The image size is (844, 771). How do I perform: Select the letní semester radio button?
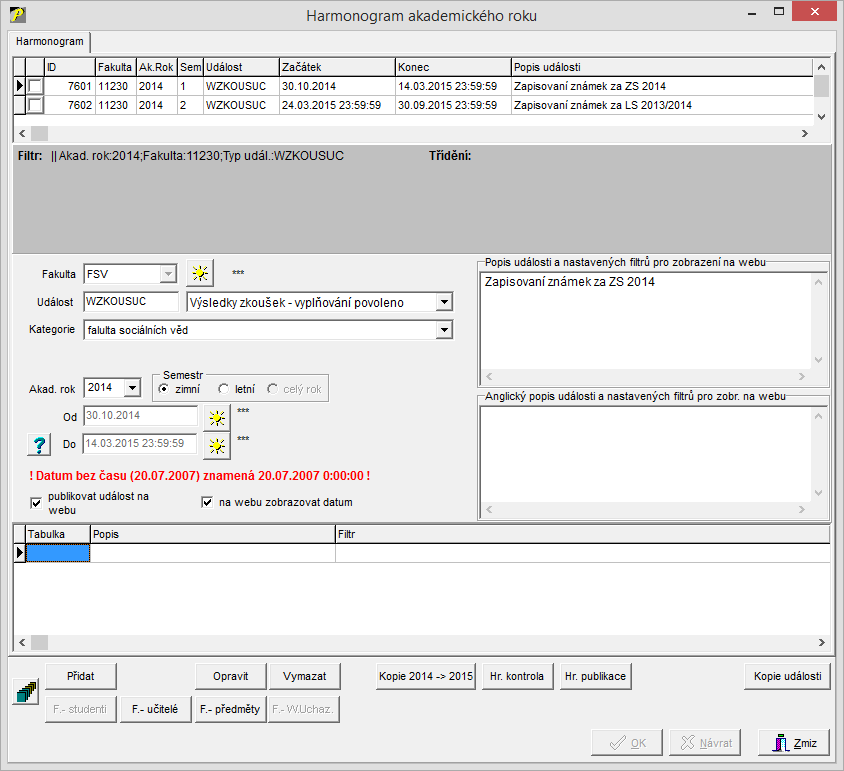coord(223,388)
